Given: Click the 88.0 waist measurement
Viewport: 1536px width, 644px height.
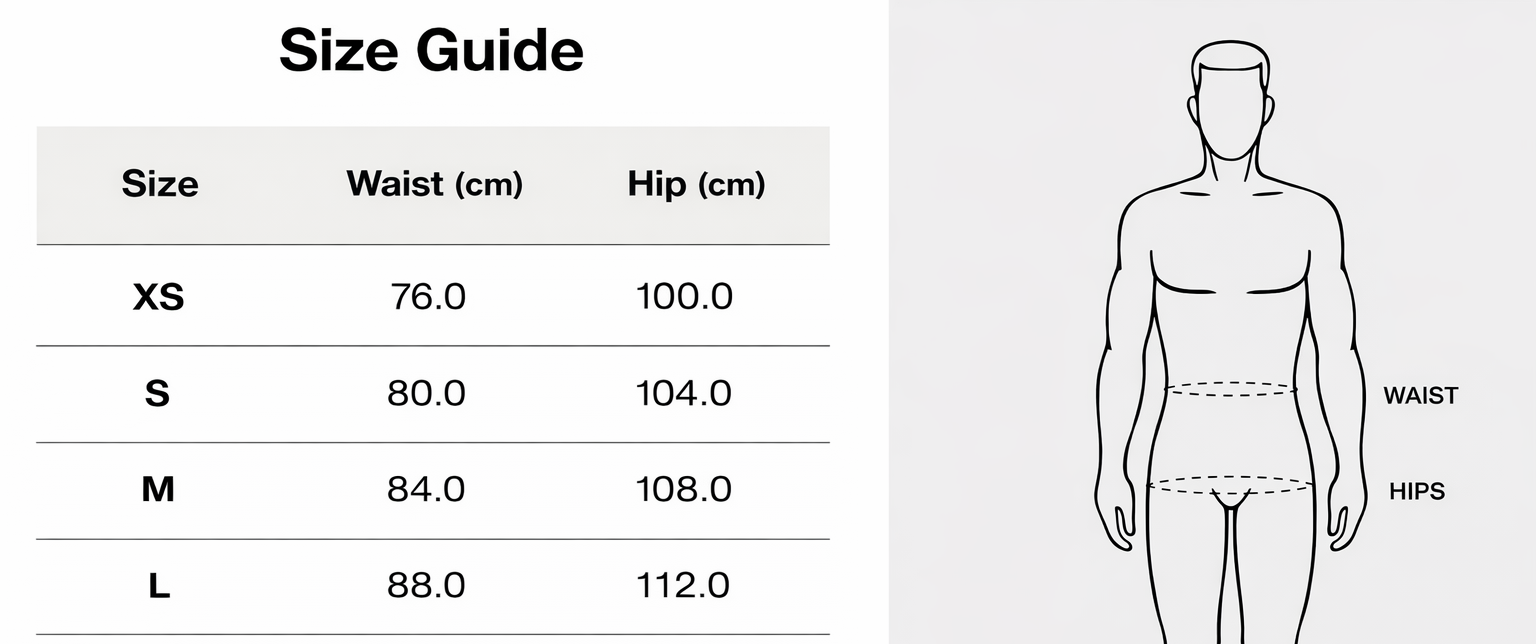Looking at the screenshot, I should coord(427,587).
